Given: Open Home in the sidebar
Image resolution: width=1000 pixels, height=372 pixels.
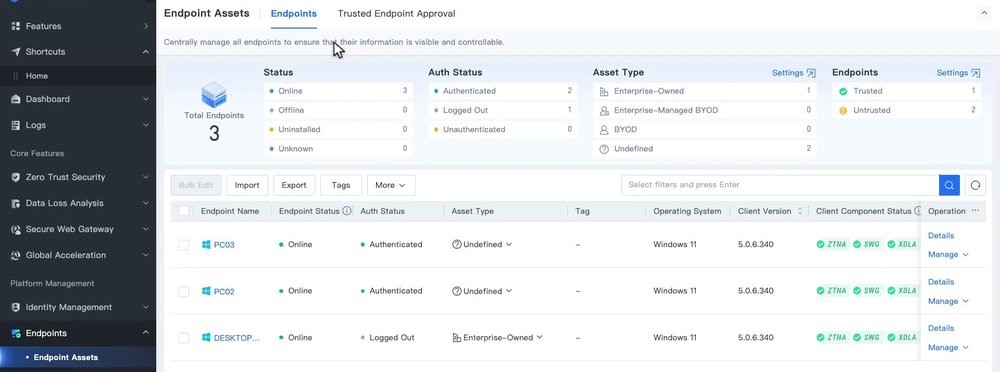Looking at the screenshot, I should [x=78, y=76].
